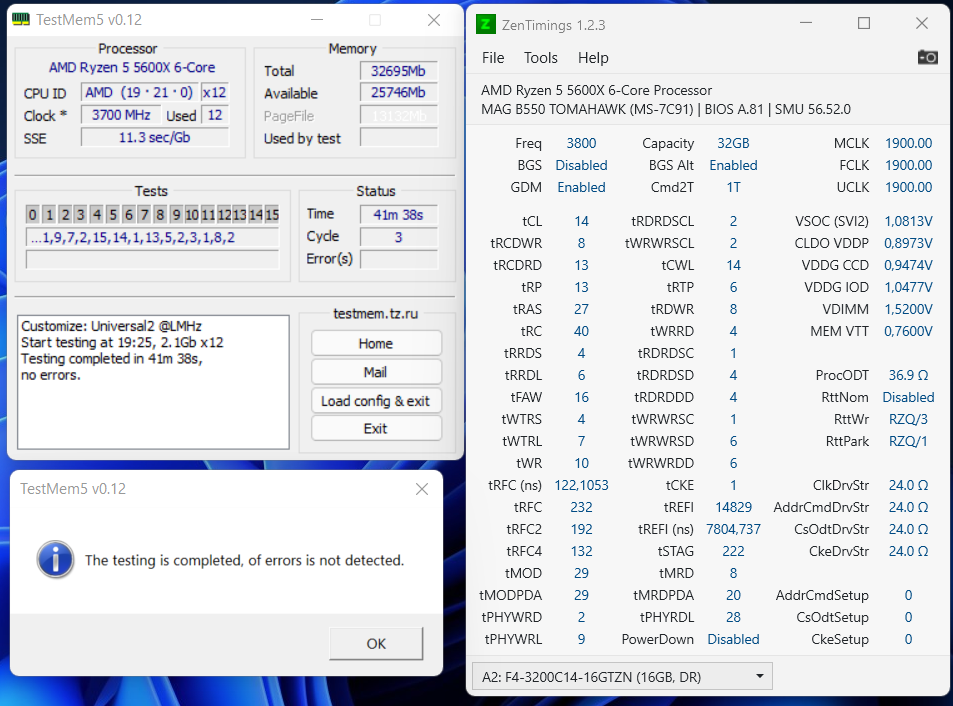This screenshot has height=706, width=953.
Task: Open ZenTimings Help menu
Action: pyautogui.click(x=593, y=58)
